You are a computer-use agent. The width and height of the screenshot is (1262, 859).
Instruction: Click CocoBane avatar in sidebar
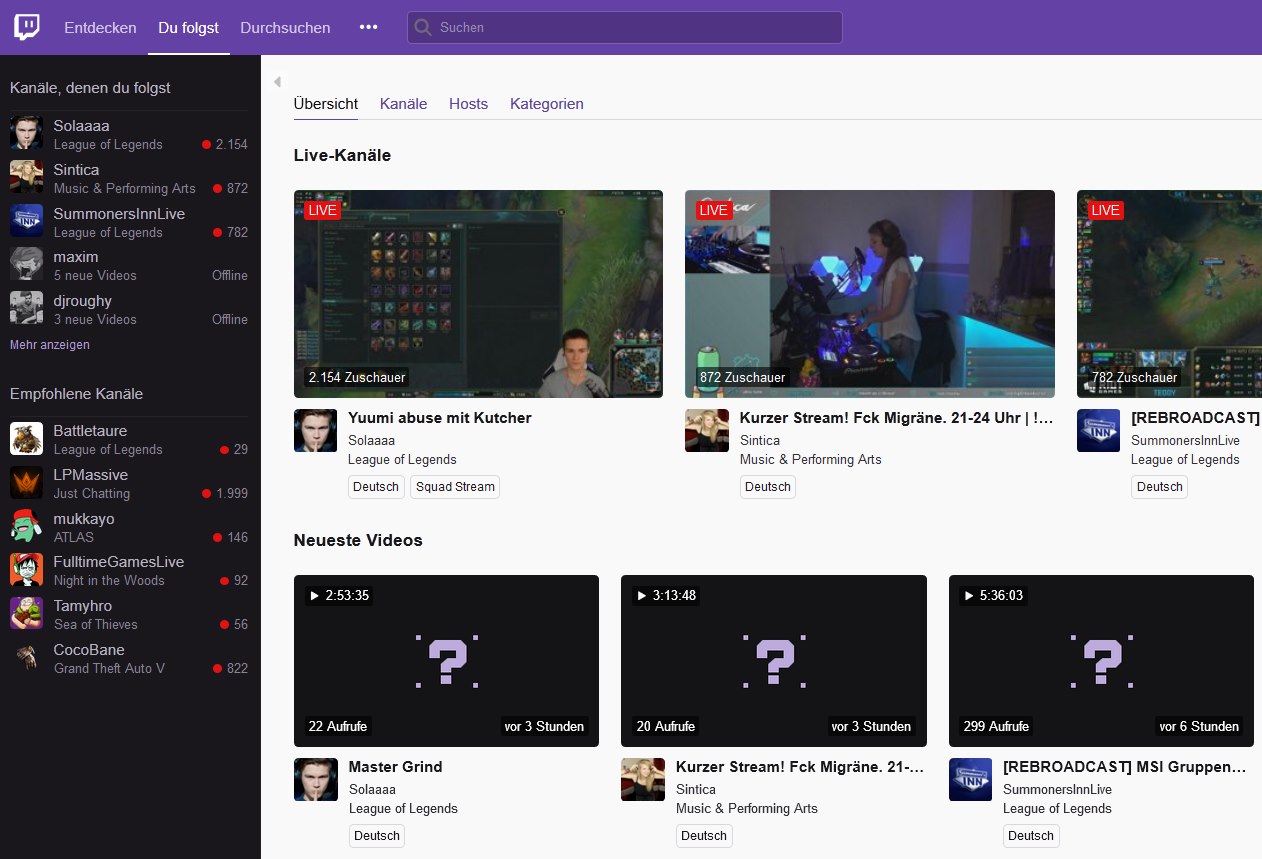coord(26,657)
